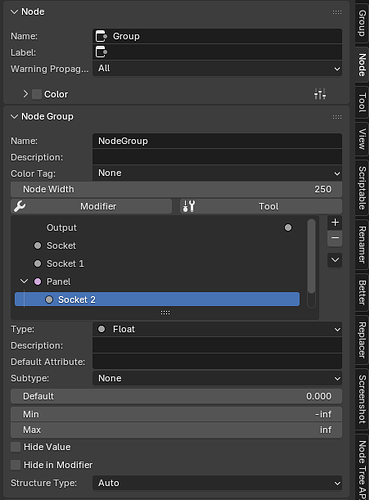Click the NodeGroup name field
This screenshot has width=369, height=500.
tap(217, 141)
